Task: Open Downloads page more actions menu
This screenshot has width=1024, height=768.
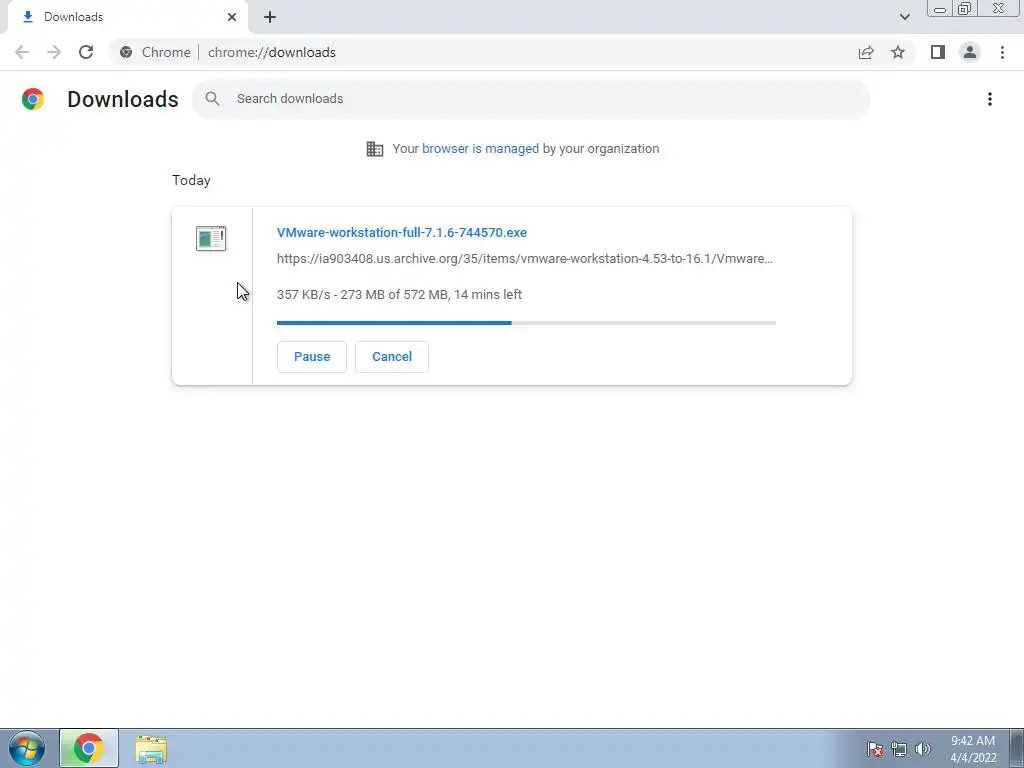Action: coord(990,99)
